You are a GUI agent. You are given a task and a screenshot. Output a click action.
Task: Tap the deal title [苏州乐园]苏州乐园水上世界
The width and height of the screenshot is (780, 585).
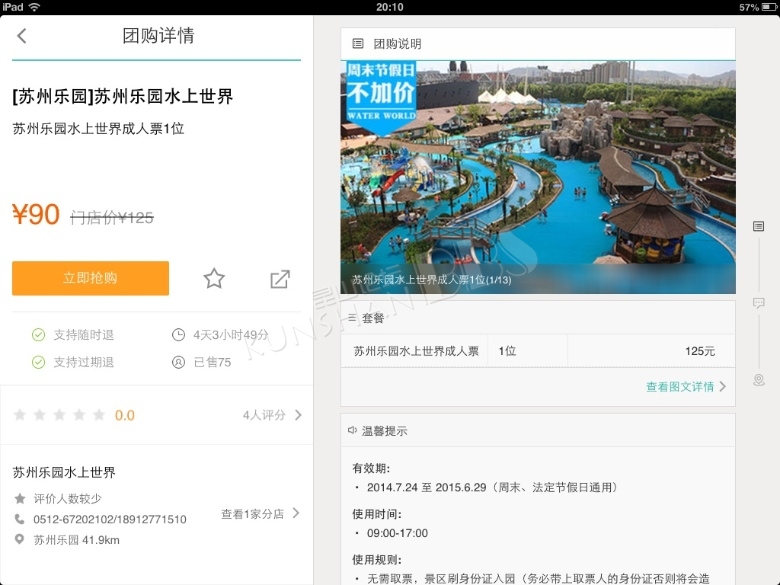[122, 96]
